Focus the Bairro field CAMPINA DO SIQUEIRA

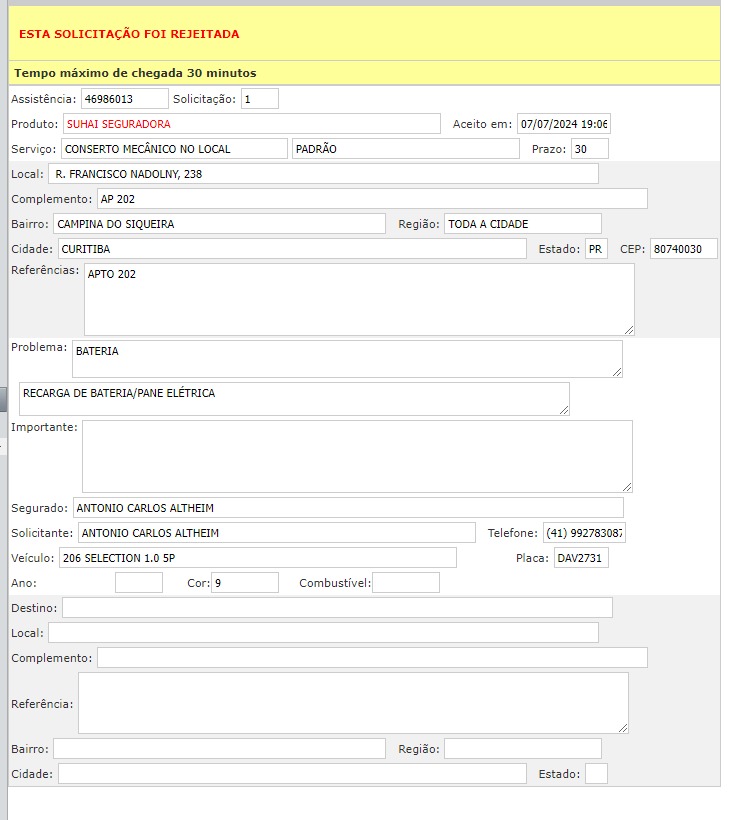(218, 224)
